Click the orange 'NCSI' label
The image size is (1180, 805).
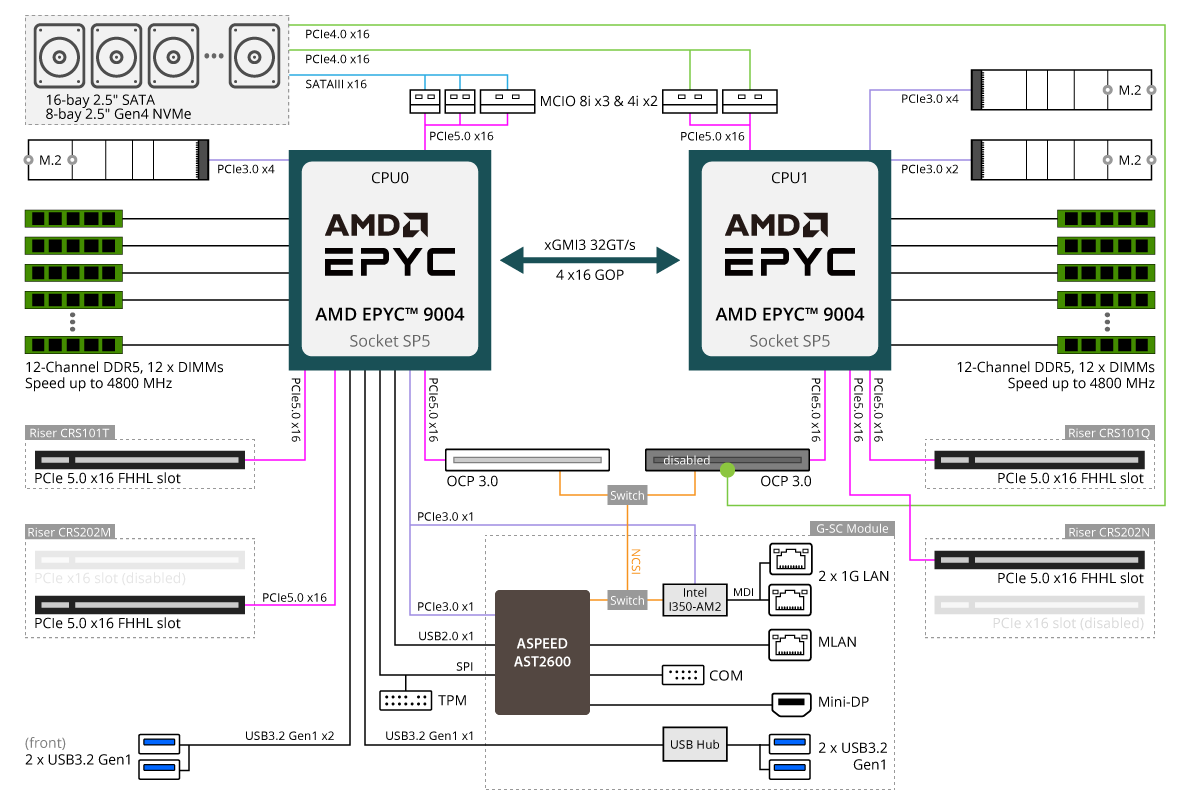point(635,561)
